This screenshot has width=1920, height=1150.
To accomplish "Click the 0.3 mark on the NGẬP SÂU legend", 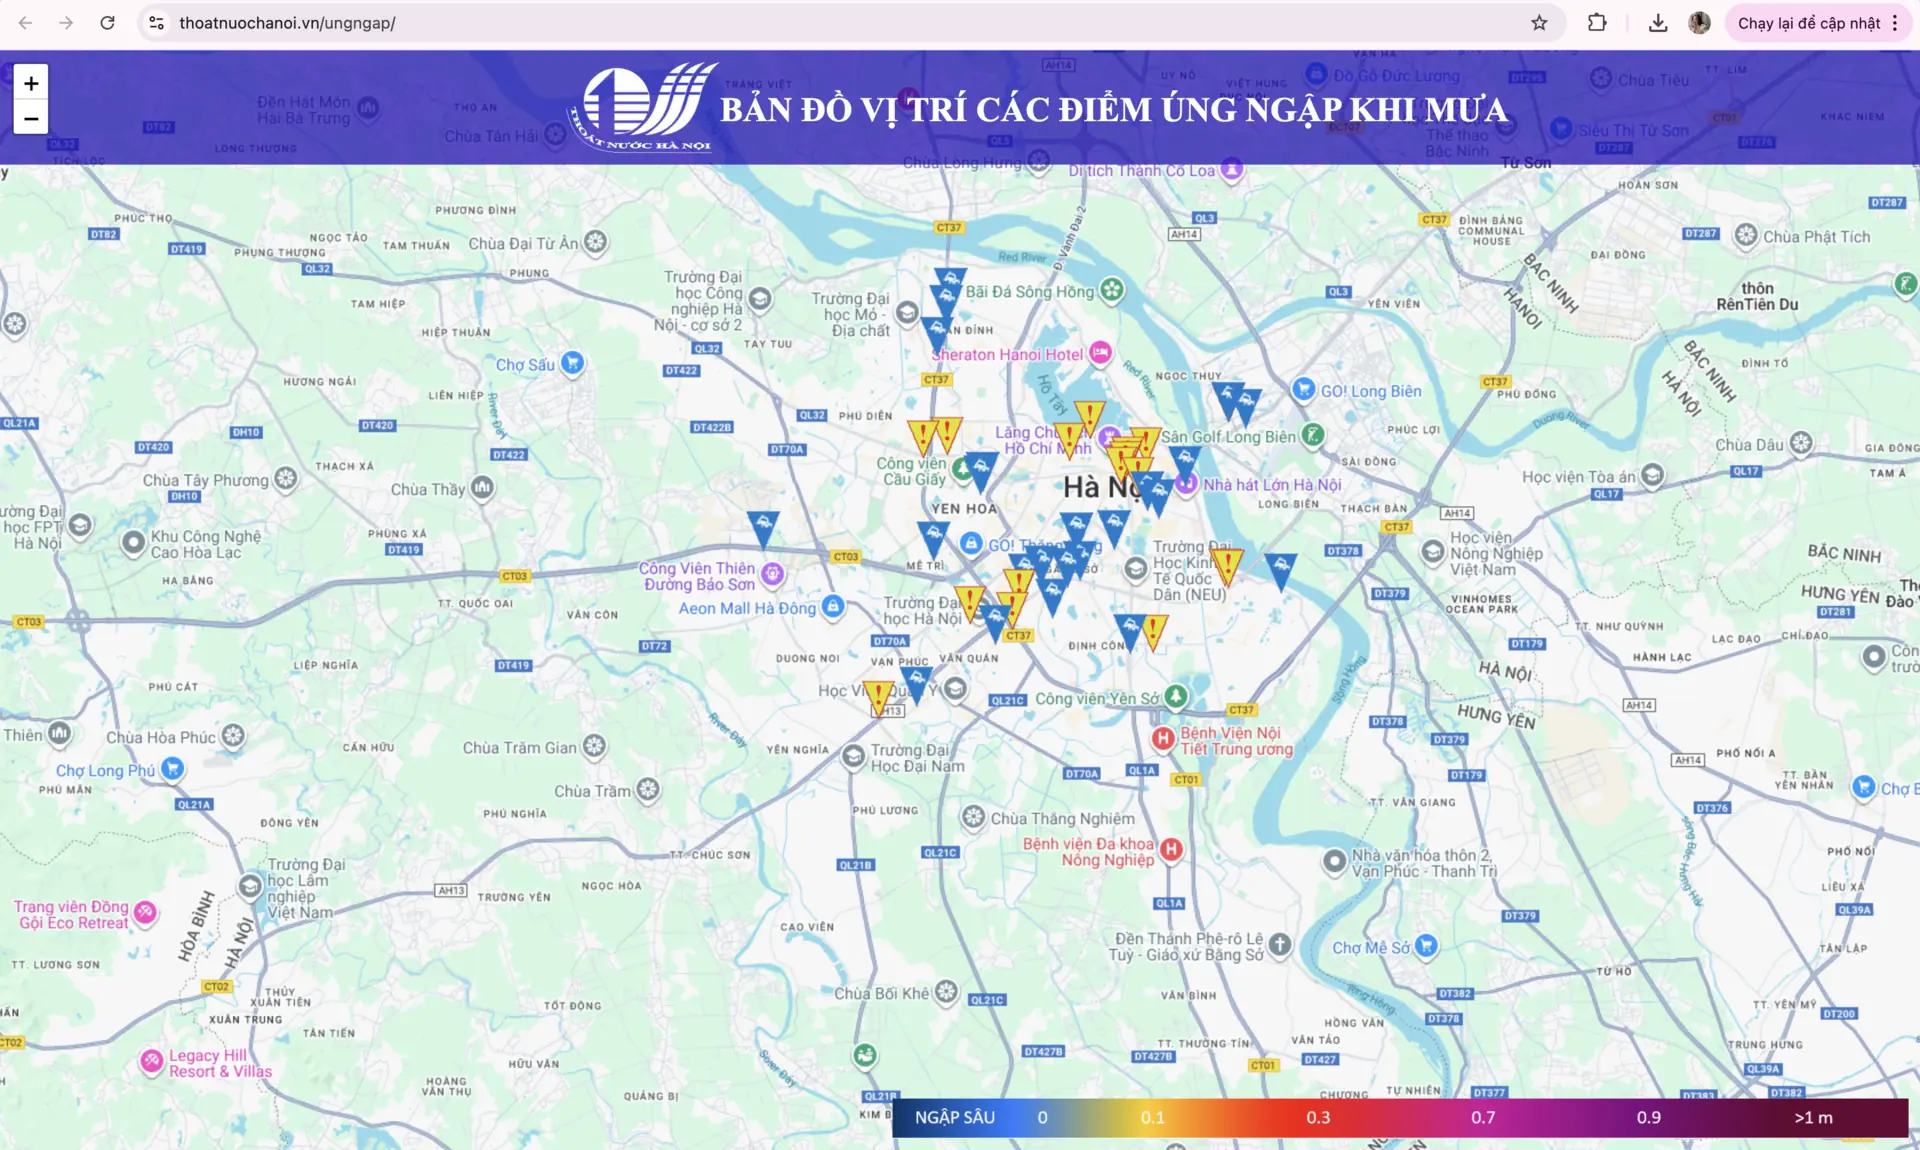I will 1320,1118.
